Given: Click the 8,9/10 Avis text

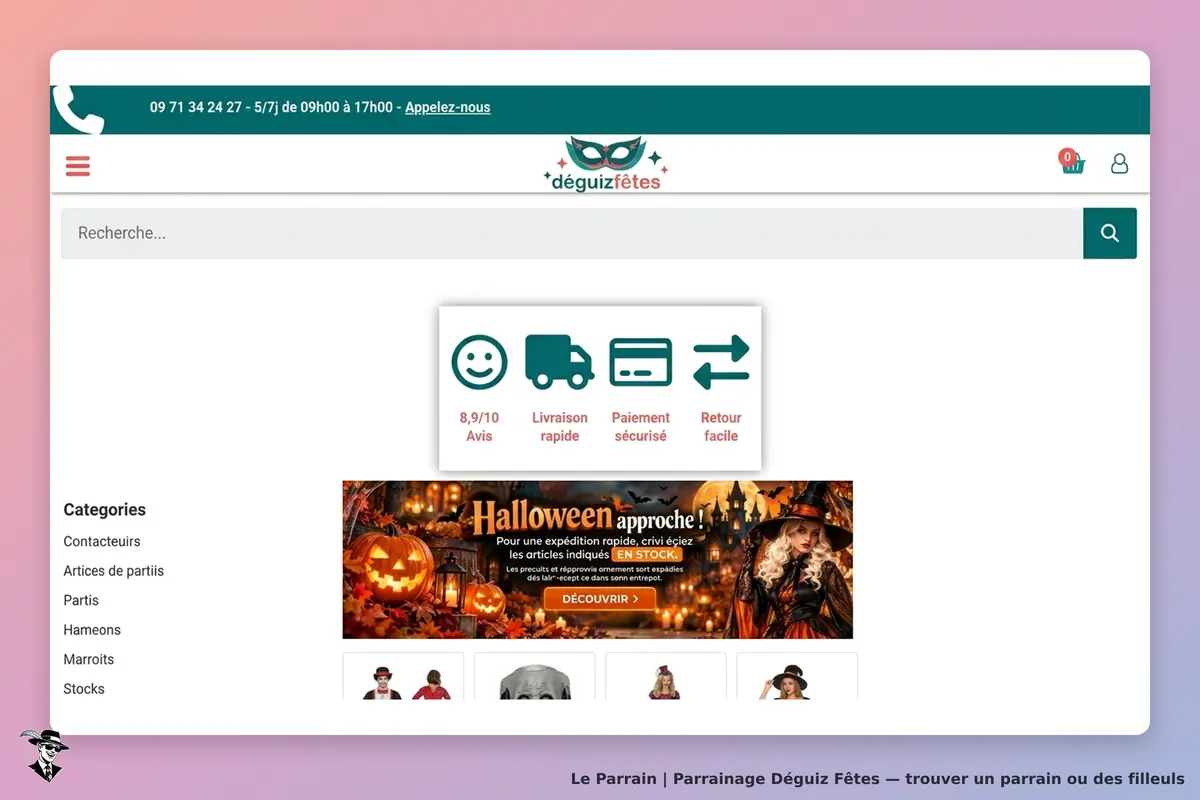Looking at the screenshot, I should click(479, 427).
